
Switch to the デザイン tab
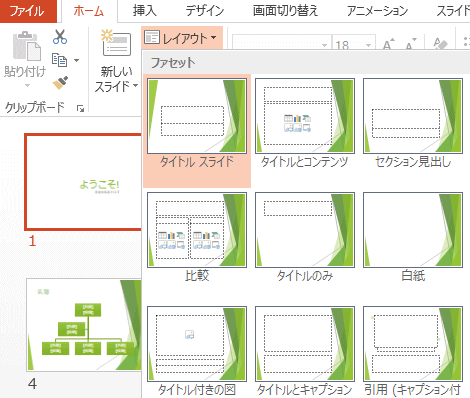tap(205, 11)
